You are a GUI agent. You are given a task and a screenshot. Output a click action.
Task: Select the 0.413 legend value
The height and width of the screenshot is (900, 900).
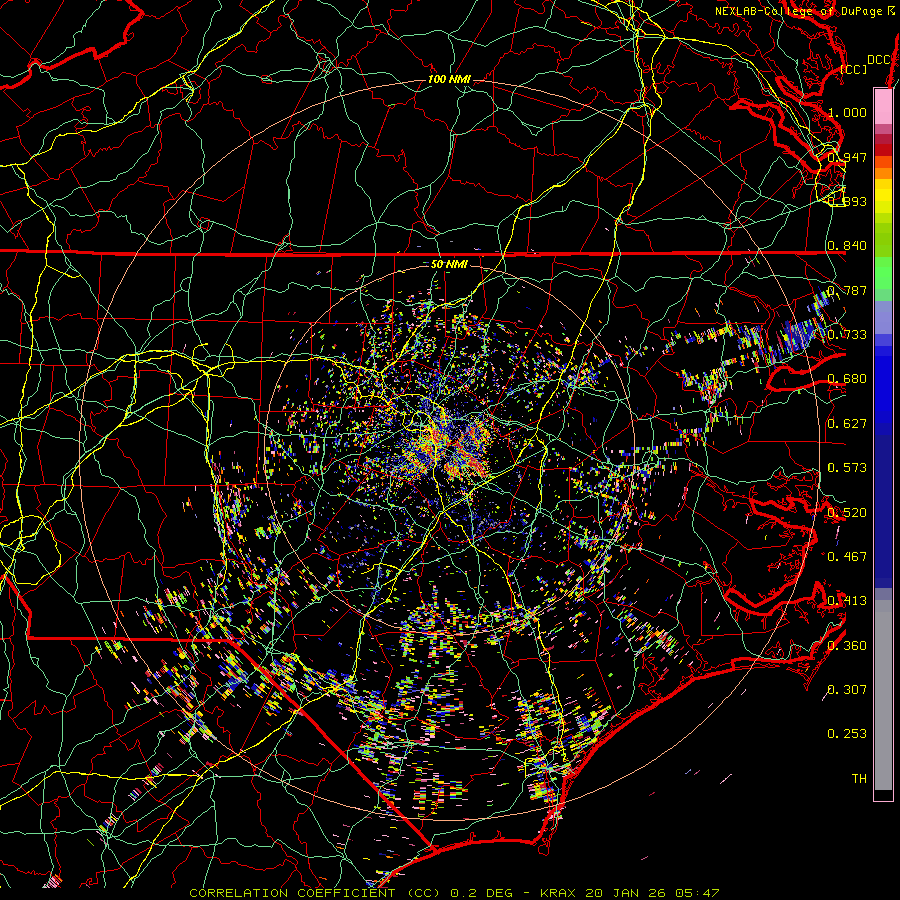(847, 600)
